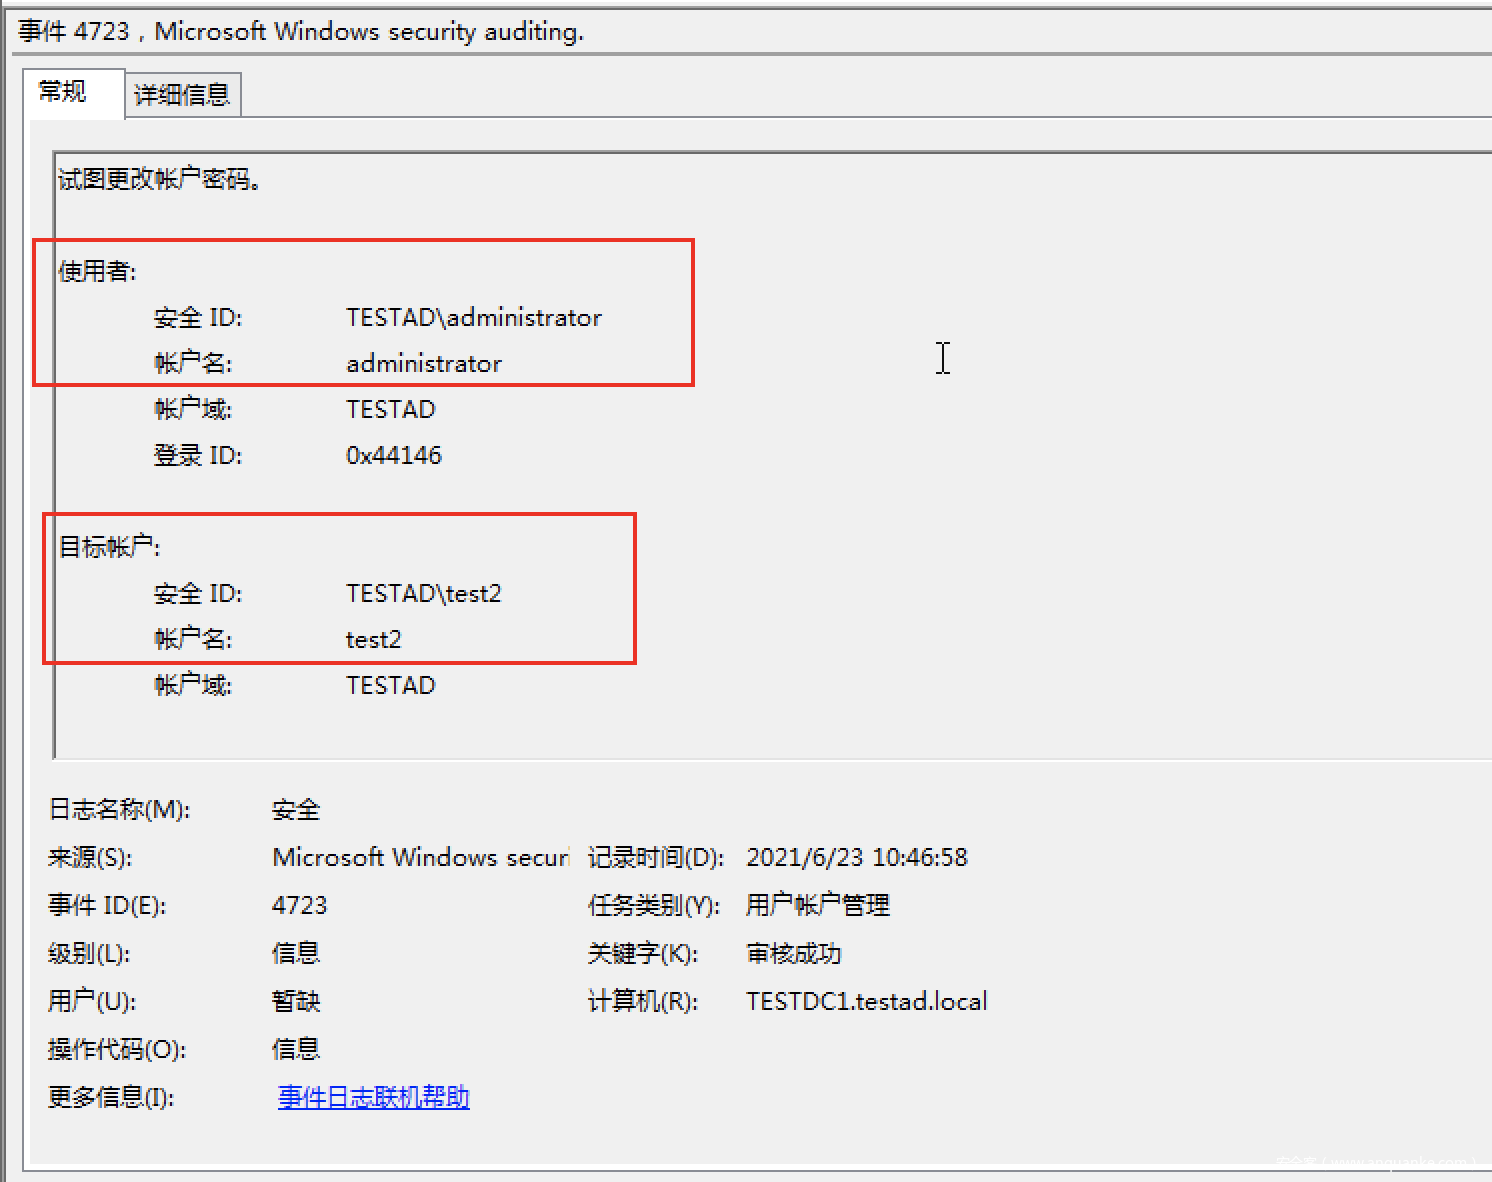The image size is (1492, 1182).
Task: Click the 用户 field value 暂缺
Action: coord(296,1001)
